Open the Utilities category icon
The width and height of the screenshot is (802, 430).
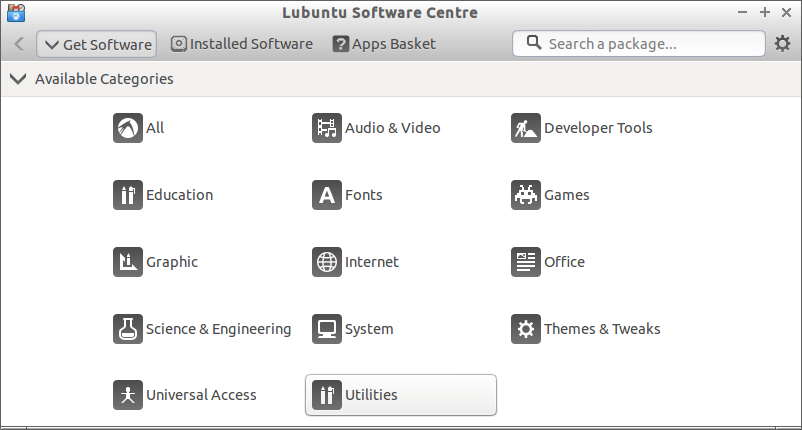pyautogui.click(x=327, y=395)
